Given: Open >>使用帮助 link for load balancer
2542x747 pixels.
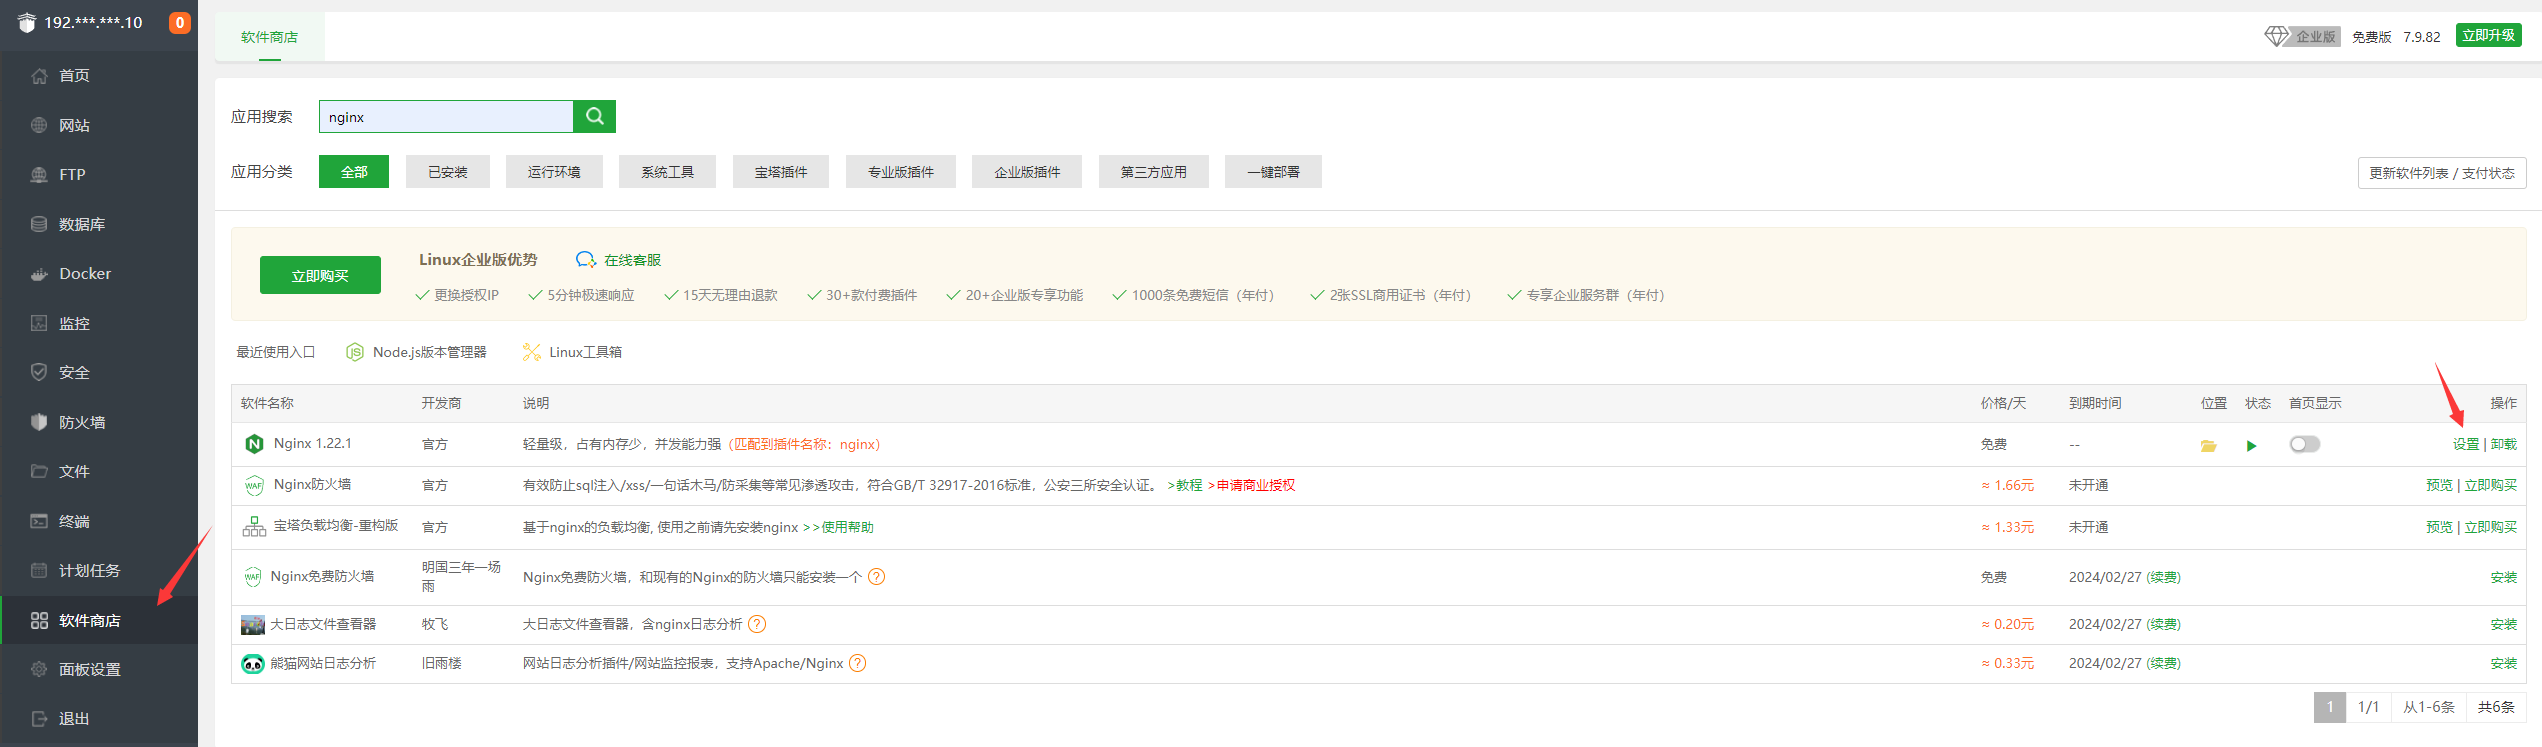Looking at the screenshot, I should (x=838, y=527).
